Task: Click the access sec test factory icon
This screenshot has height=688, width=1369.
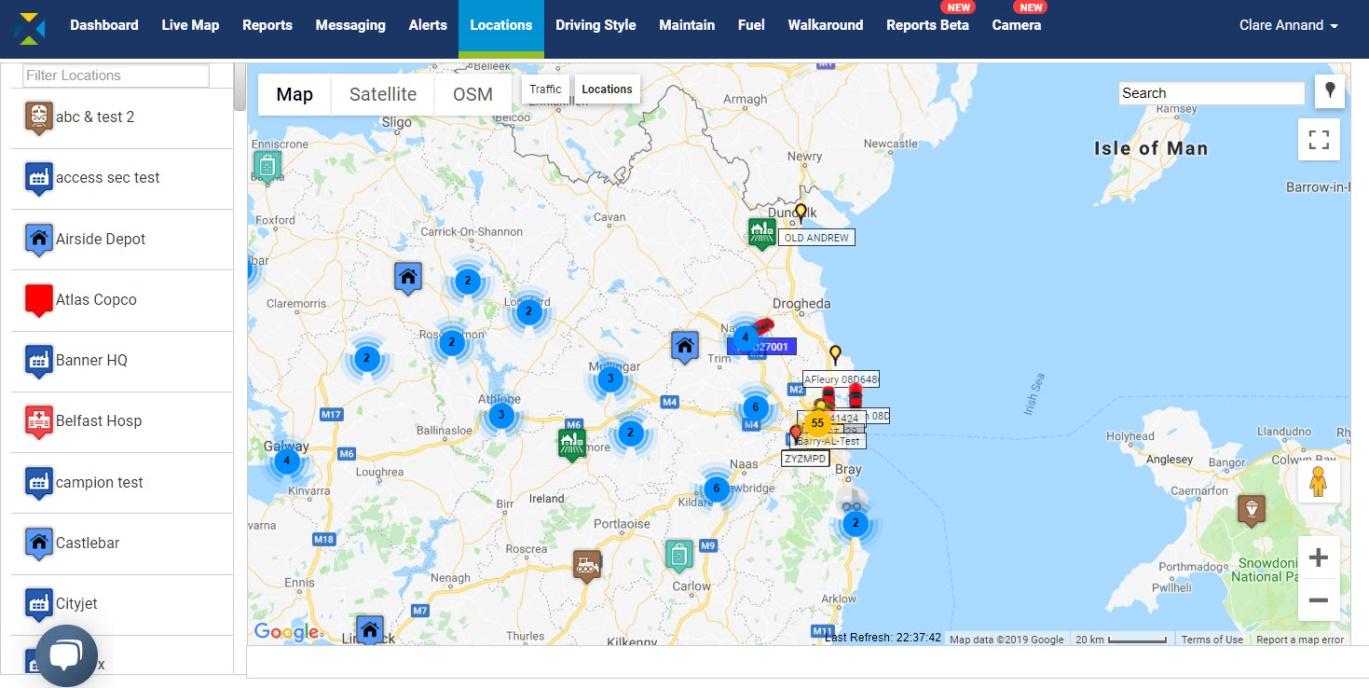Action: click(x=39, y=179)
